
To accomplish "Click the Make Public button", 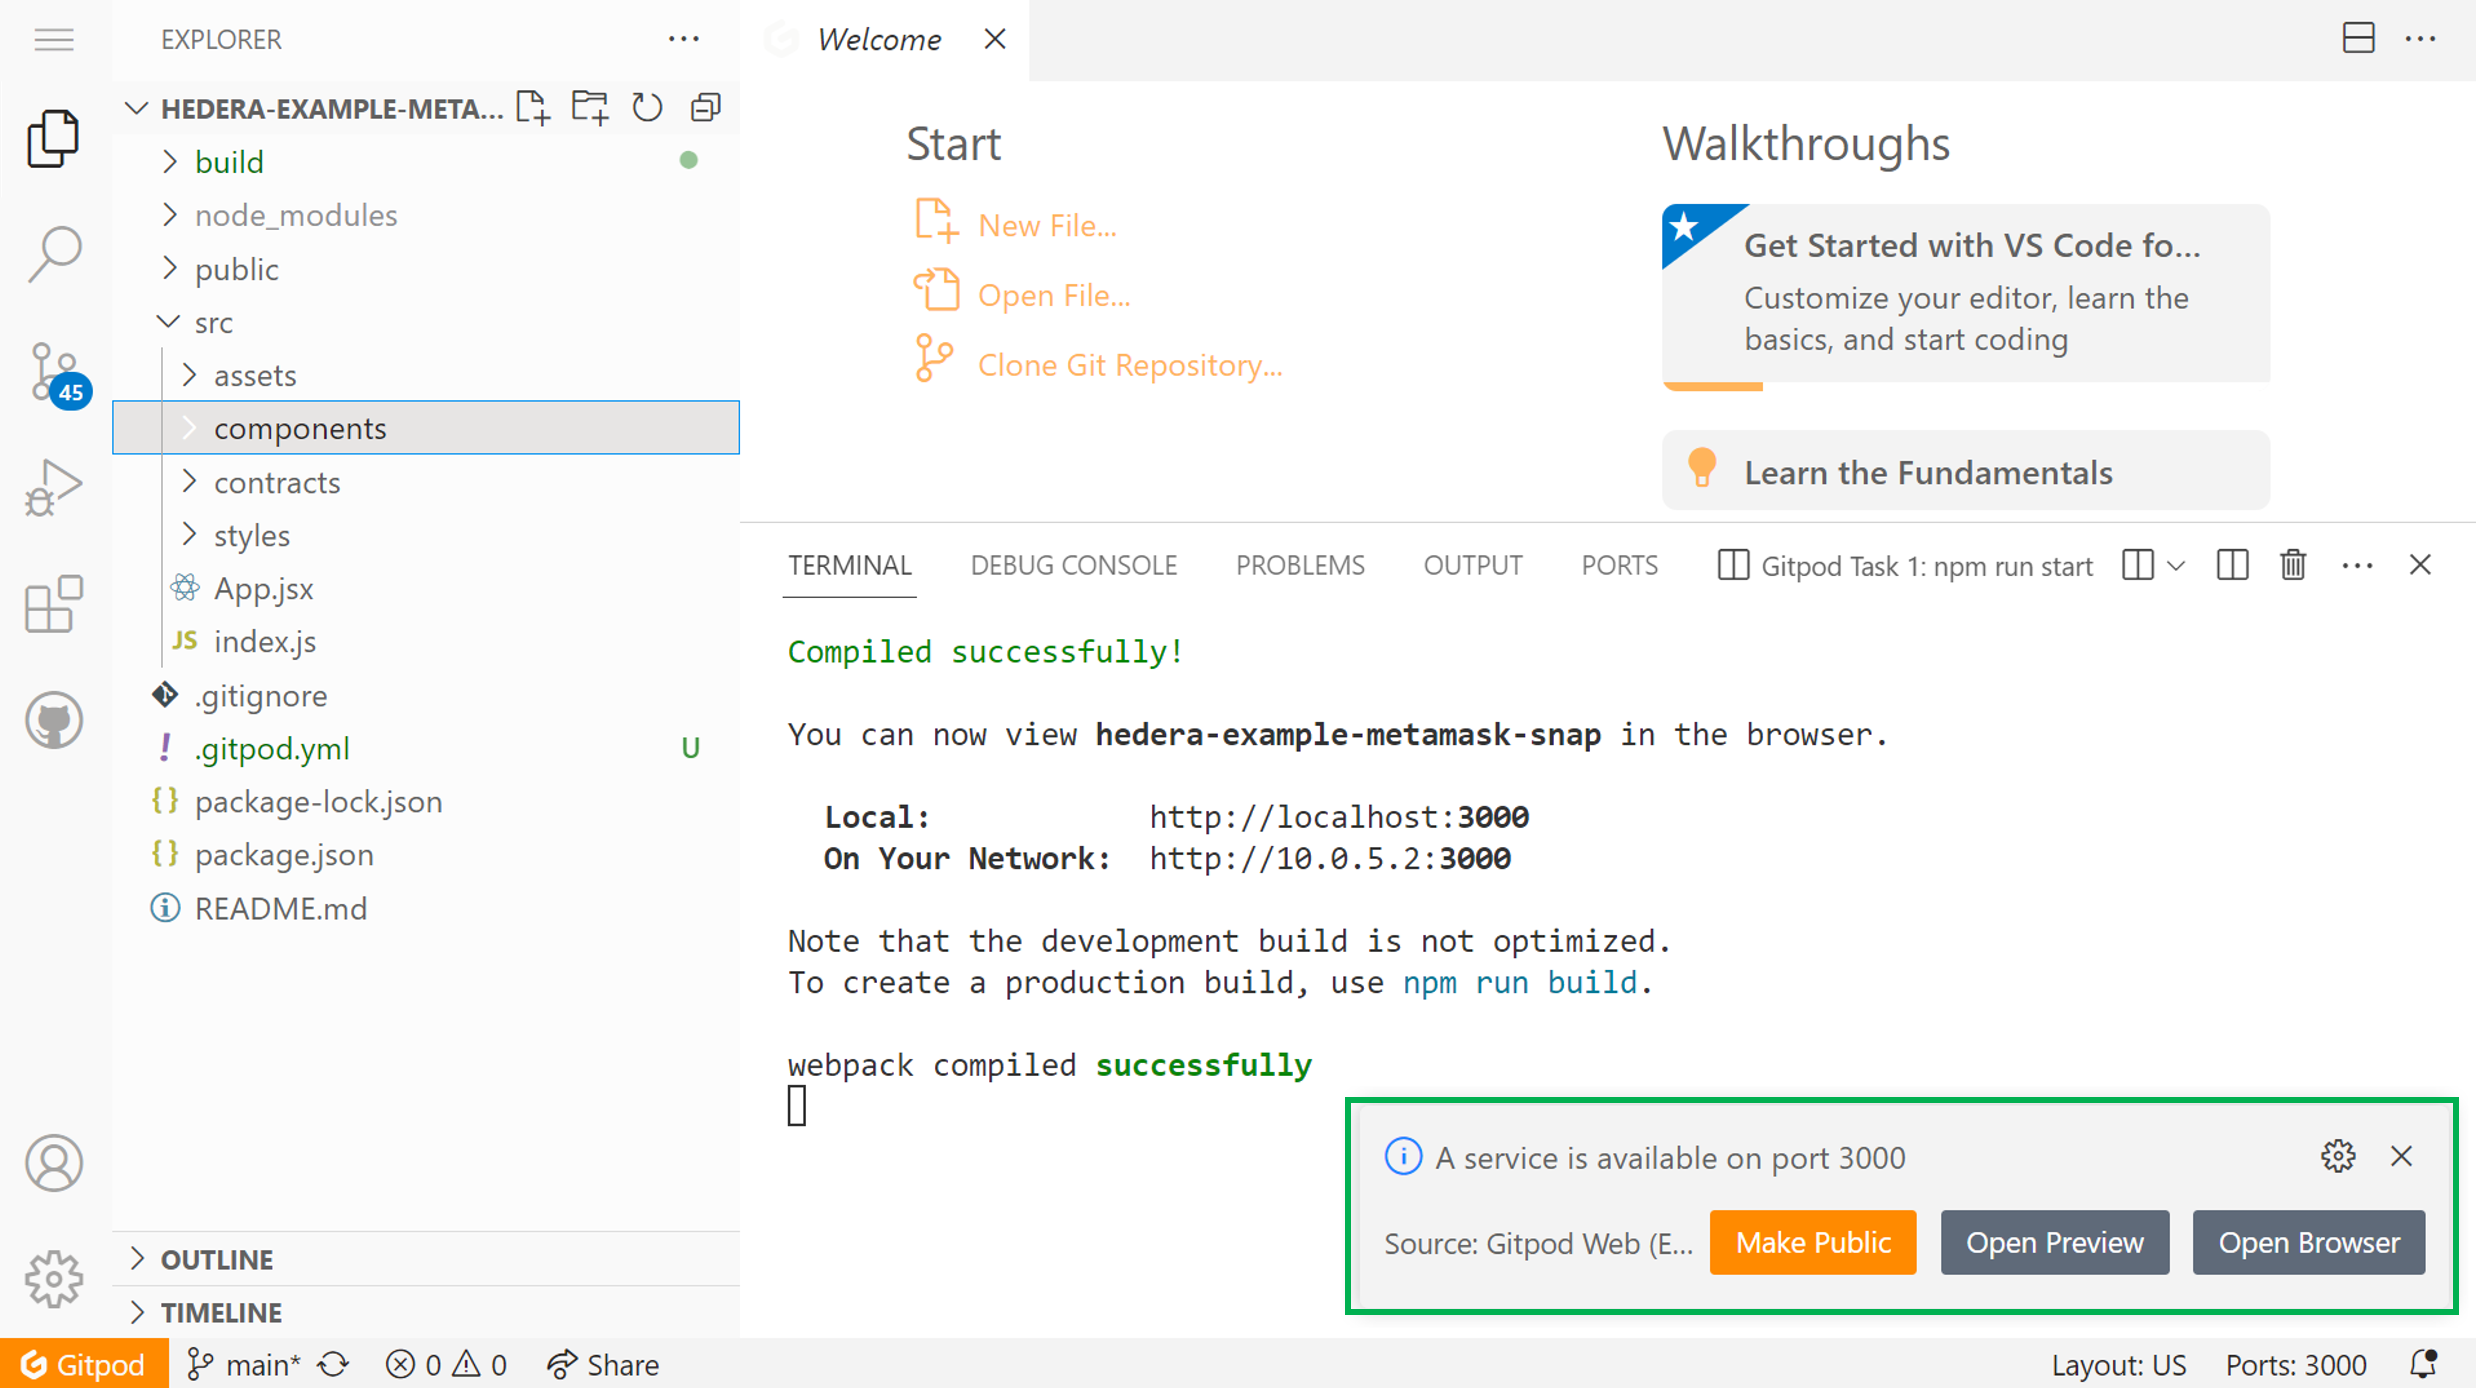I will (x=1812, y=1242).
